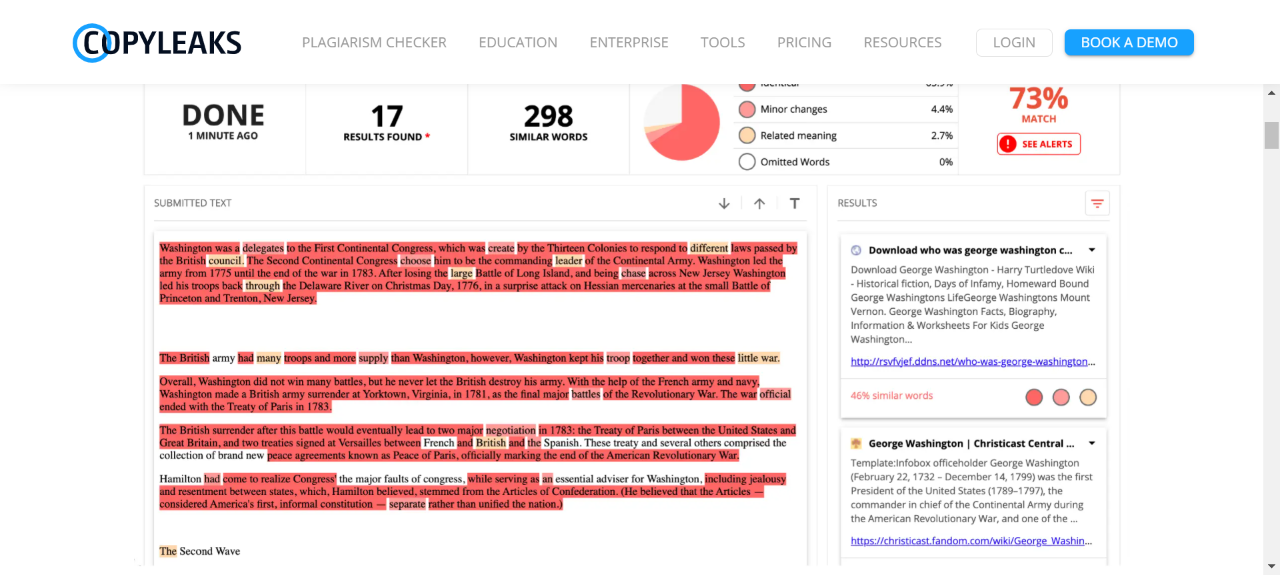
Task: Click the favicon of Christicast result
Action: tap(856, 443)
